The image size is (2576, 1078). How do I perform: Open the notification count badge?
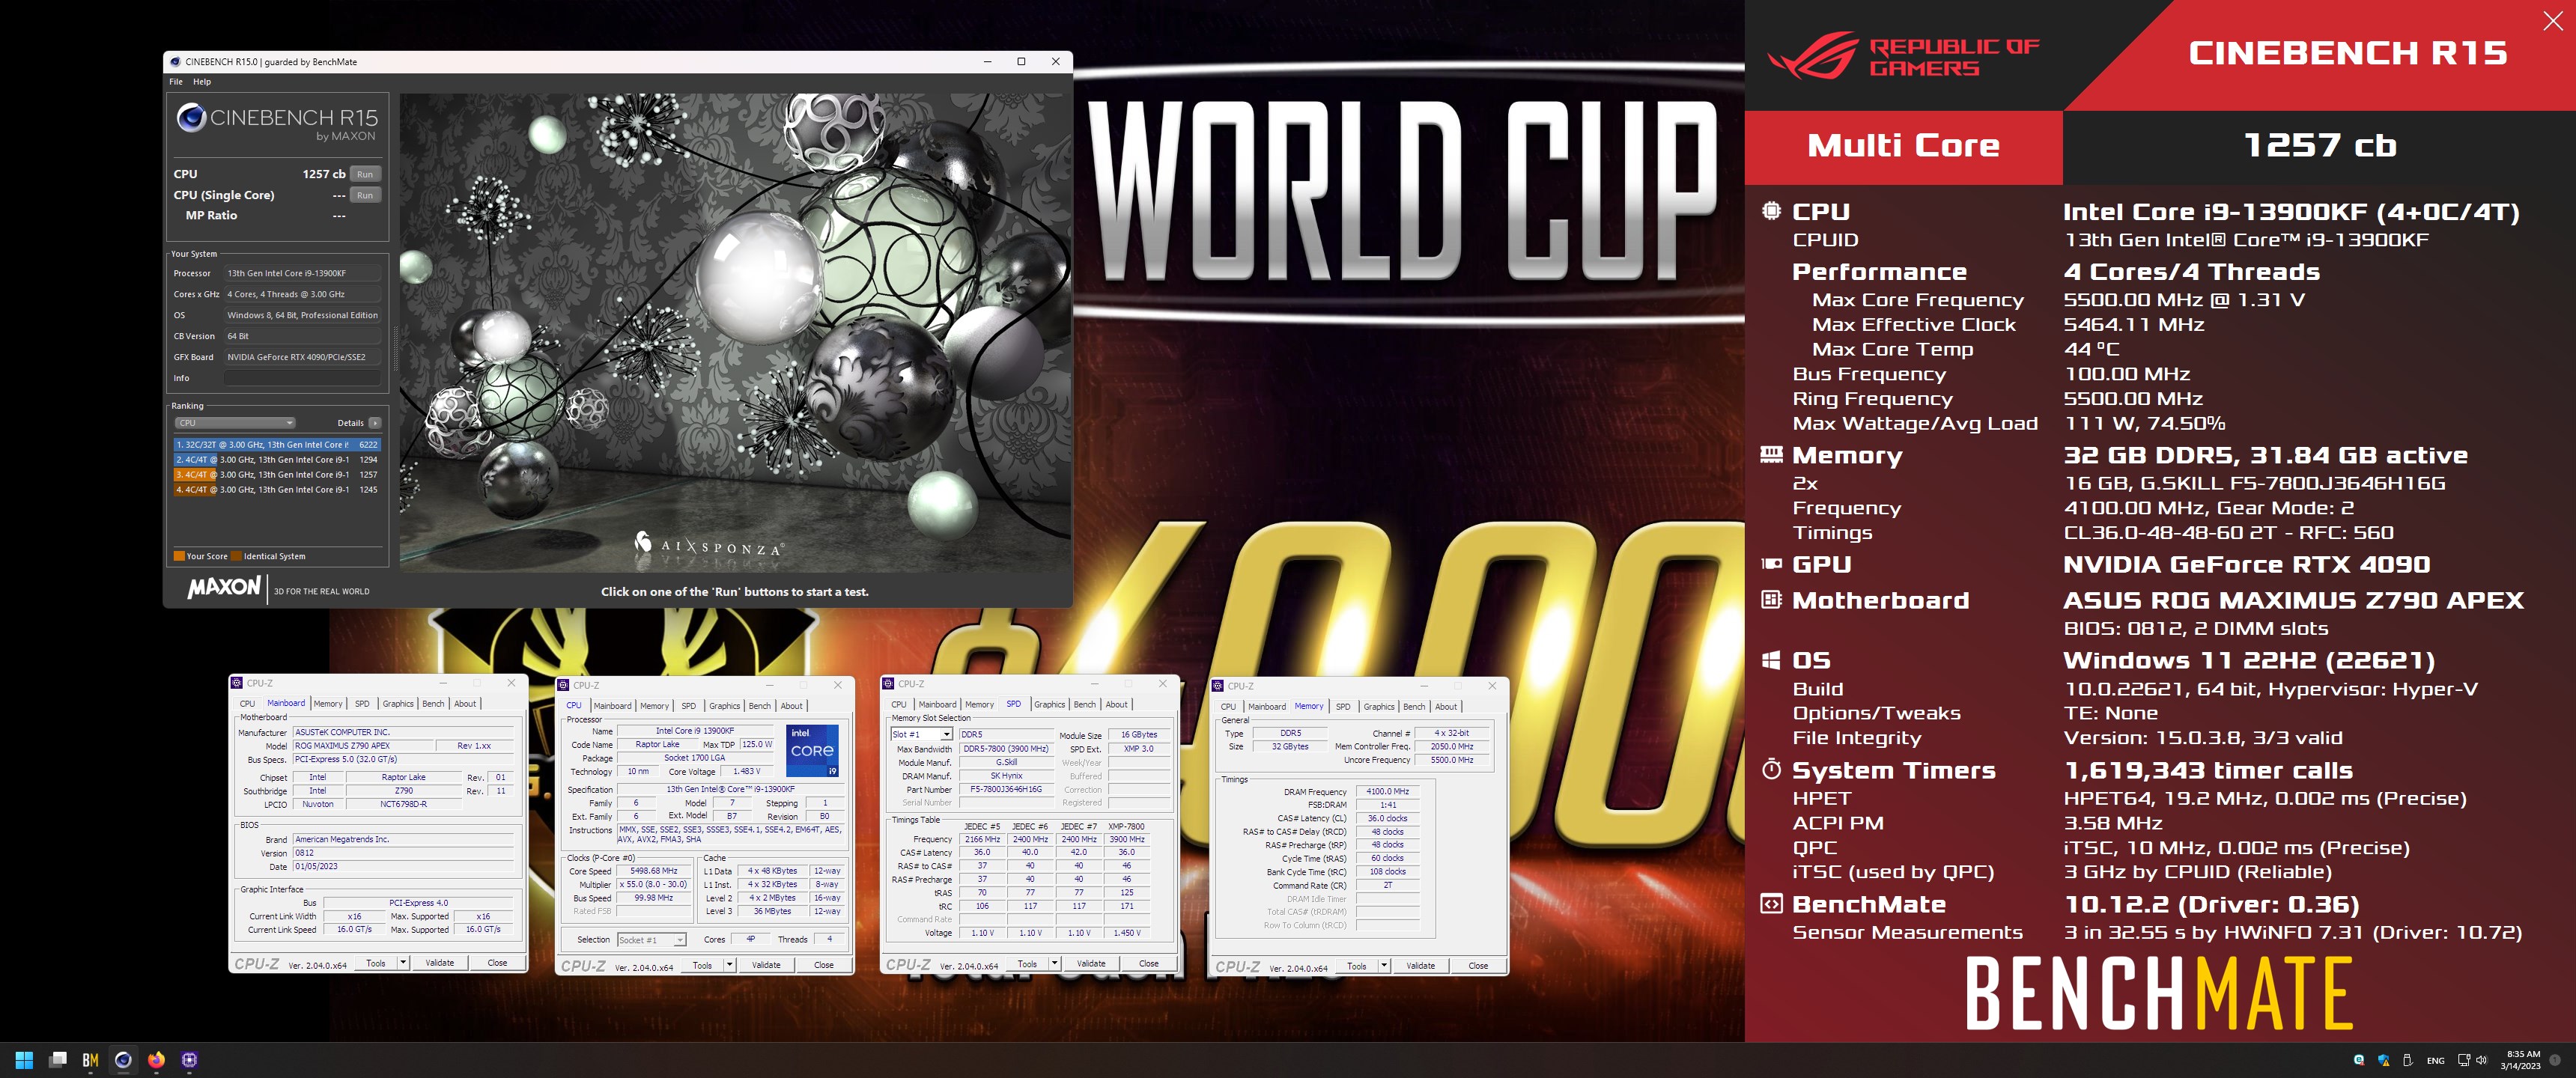click(2556, 1060)
